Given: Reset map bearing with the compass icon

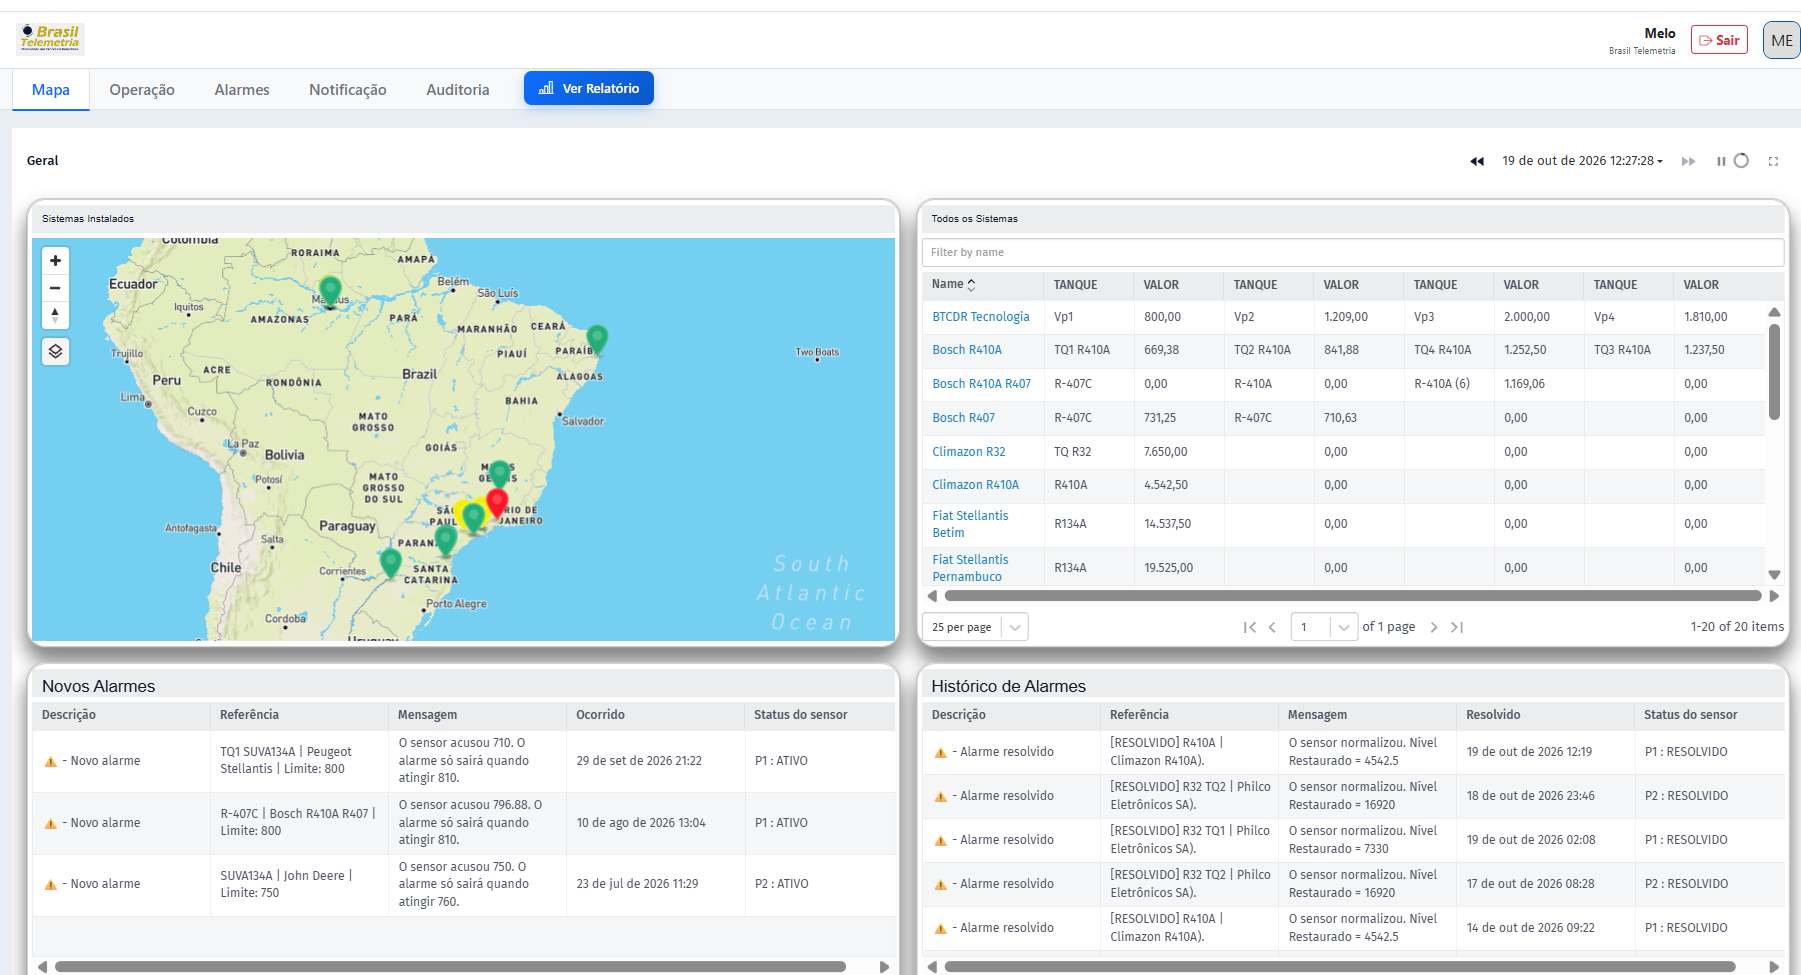Looking at the screenshot, I should [x=55, y=315].
